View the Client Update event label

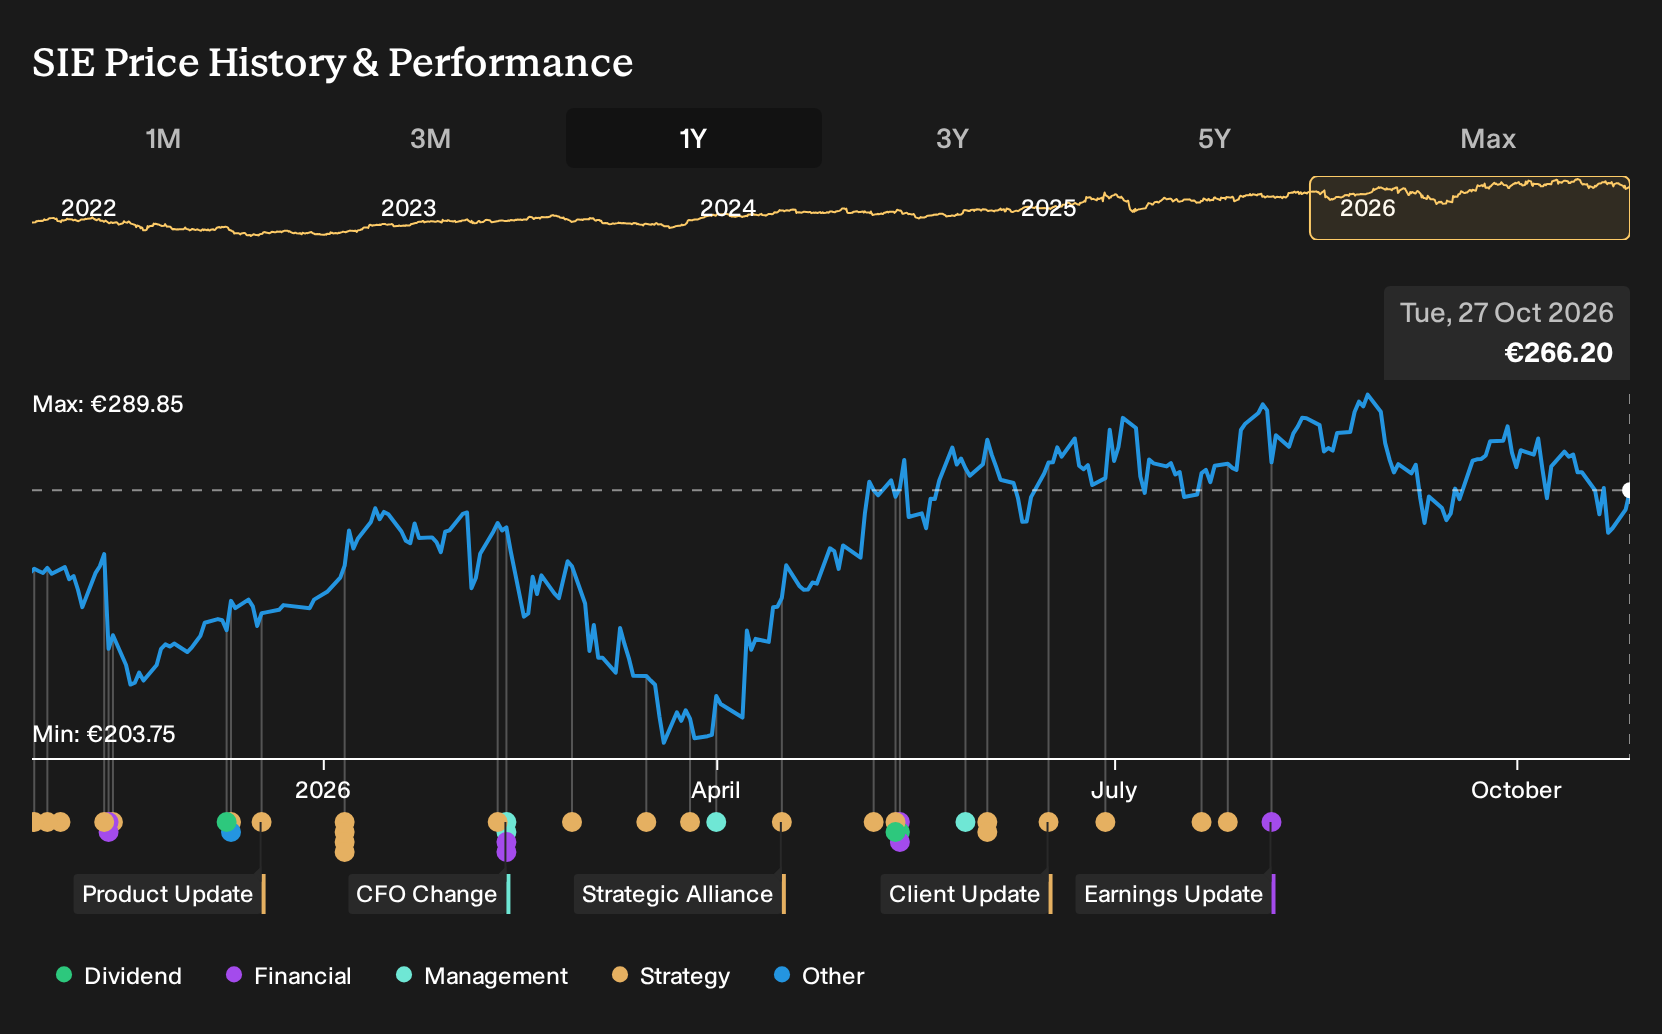[966, 894]
